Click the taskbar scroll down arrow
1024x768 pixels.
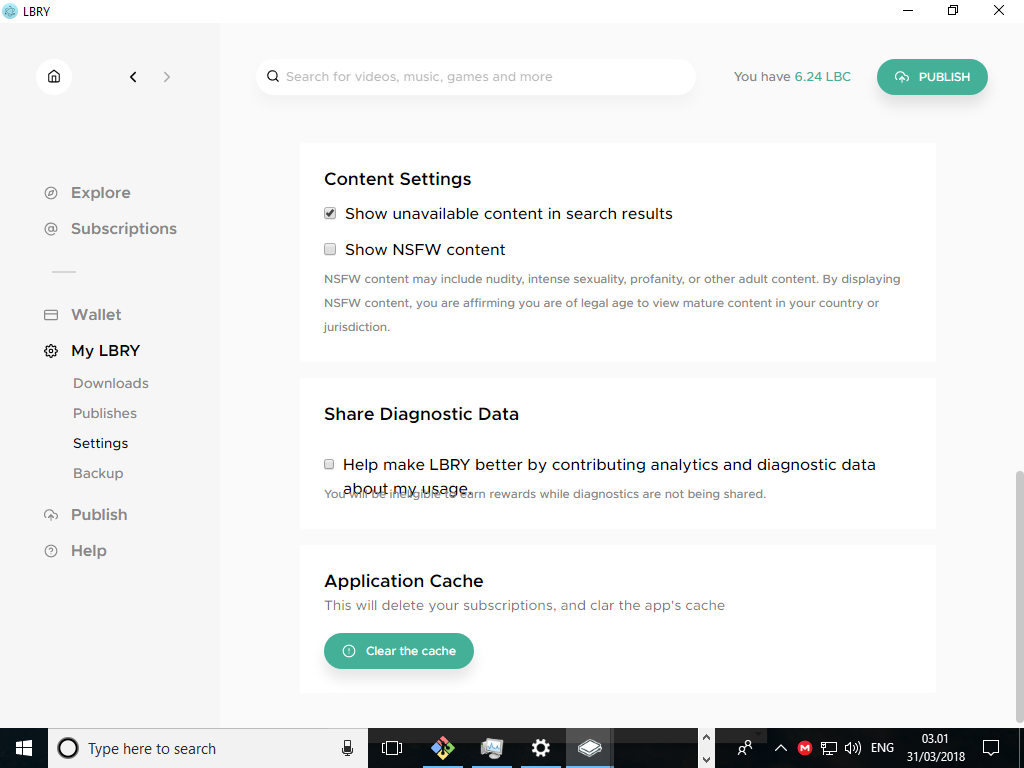click(706, 760)
